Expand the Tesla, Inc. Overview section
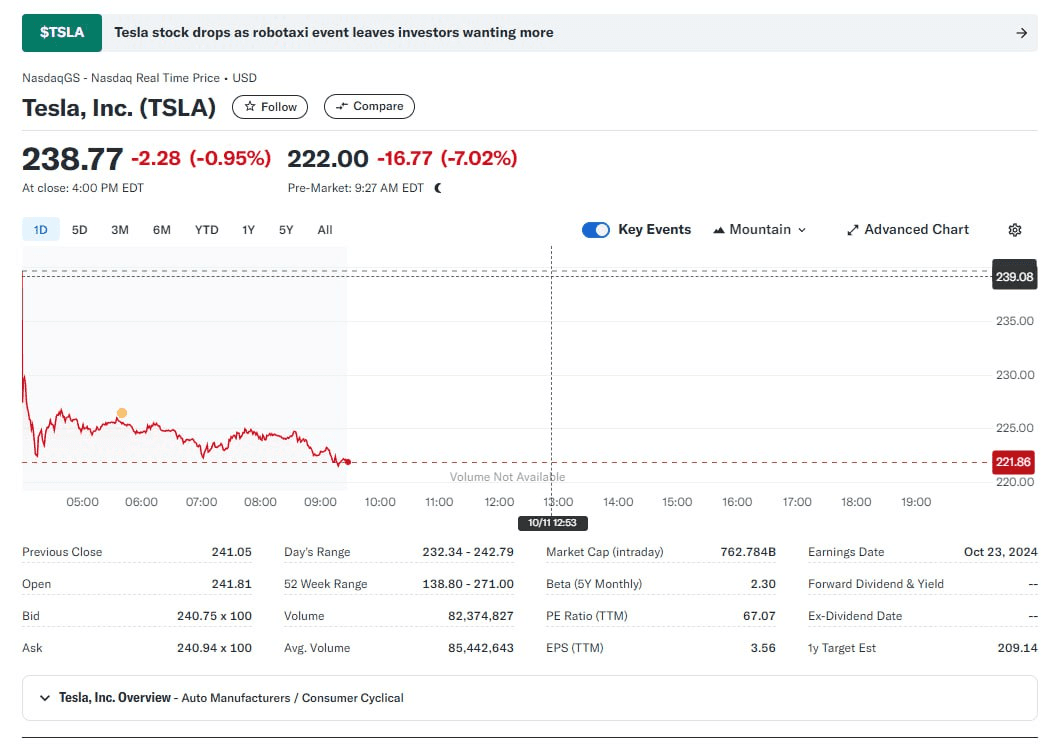 pyautogui.click(x=45, y=698)
